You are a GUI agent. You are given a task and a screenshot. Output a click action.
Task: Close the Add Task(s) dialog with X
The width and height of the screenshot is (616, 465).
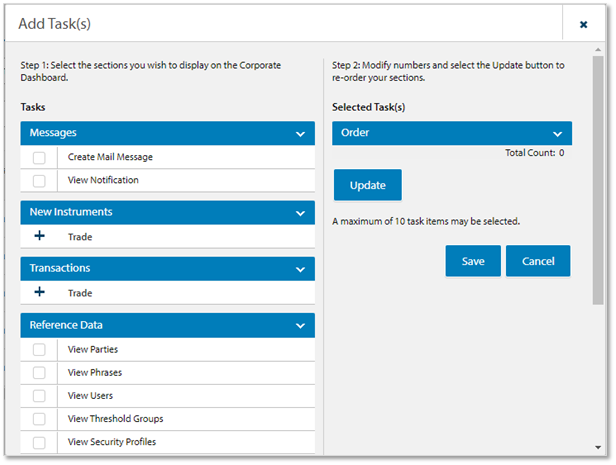click(x=583, y=24)
